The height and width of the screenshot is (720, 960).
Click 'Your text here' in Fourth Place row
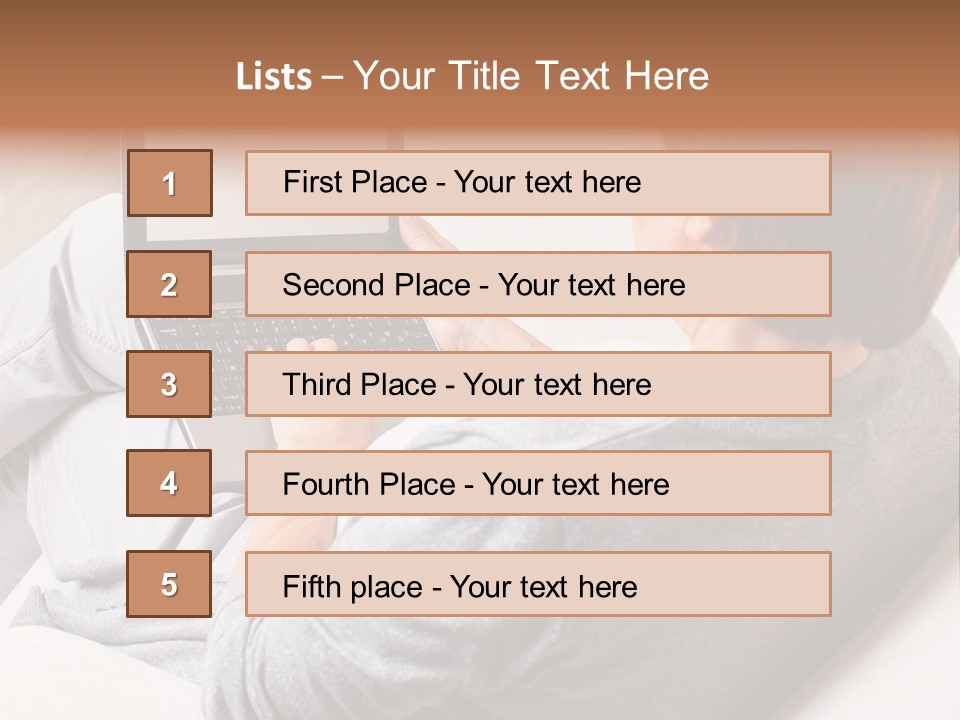pos(575,485)
